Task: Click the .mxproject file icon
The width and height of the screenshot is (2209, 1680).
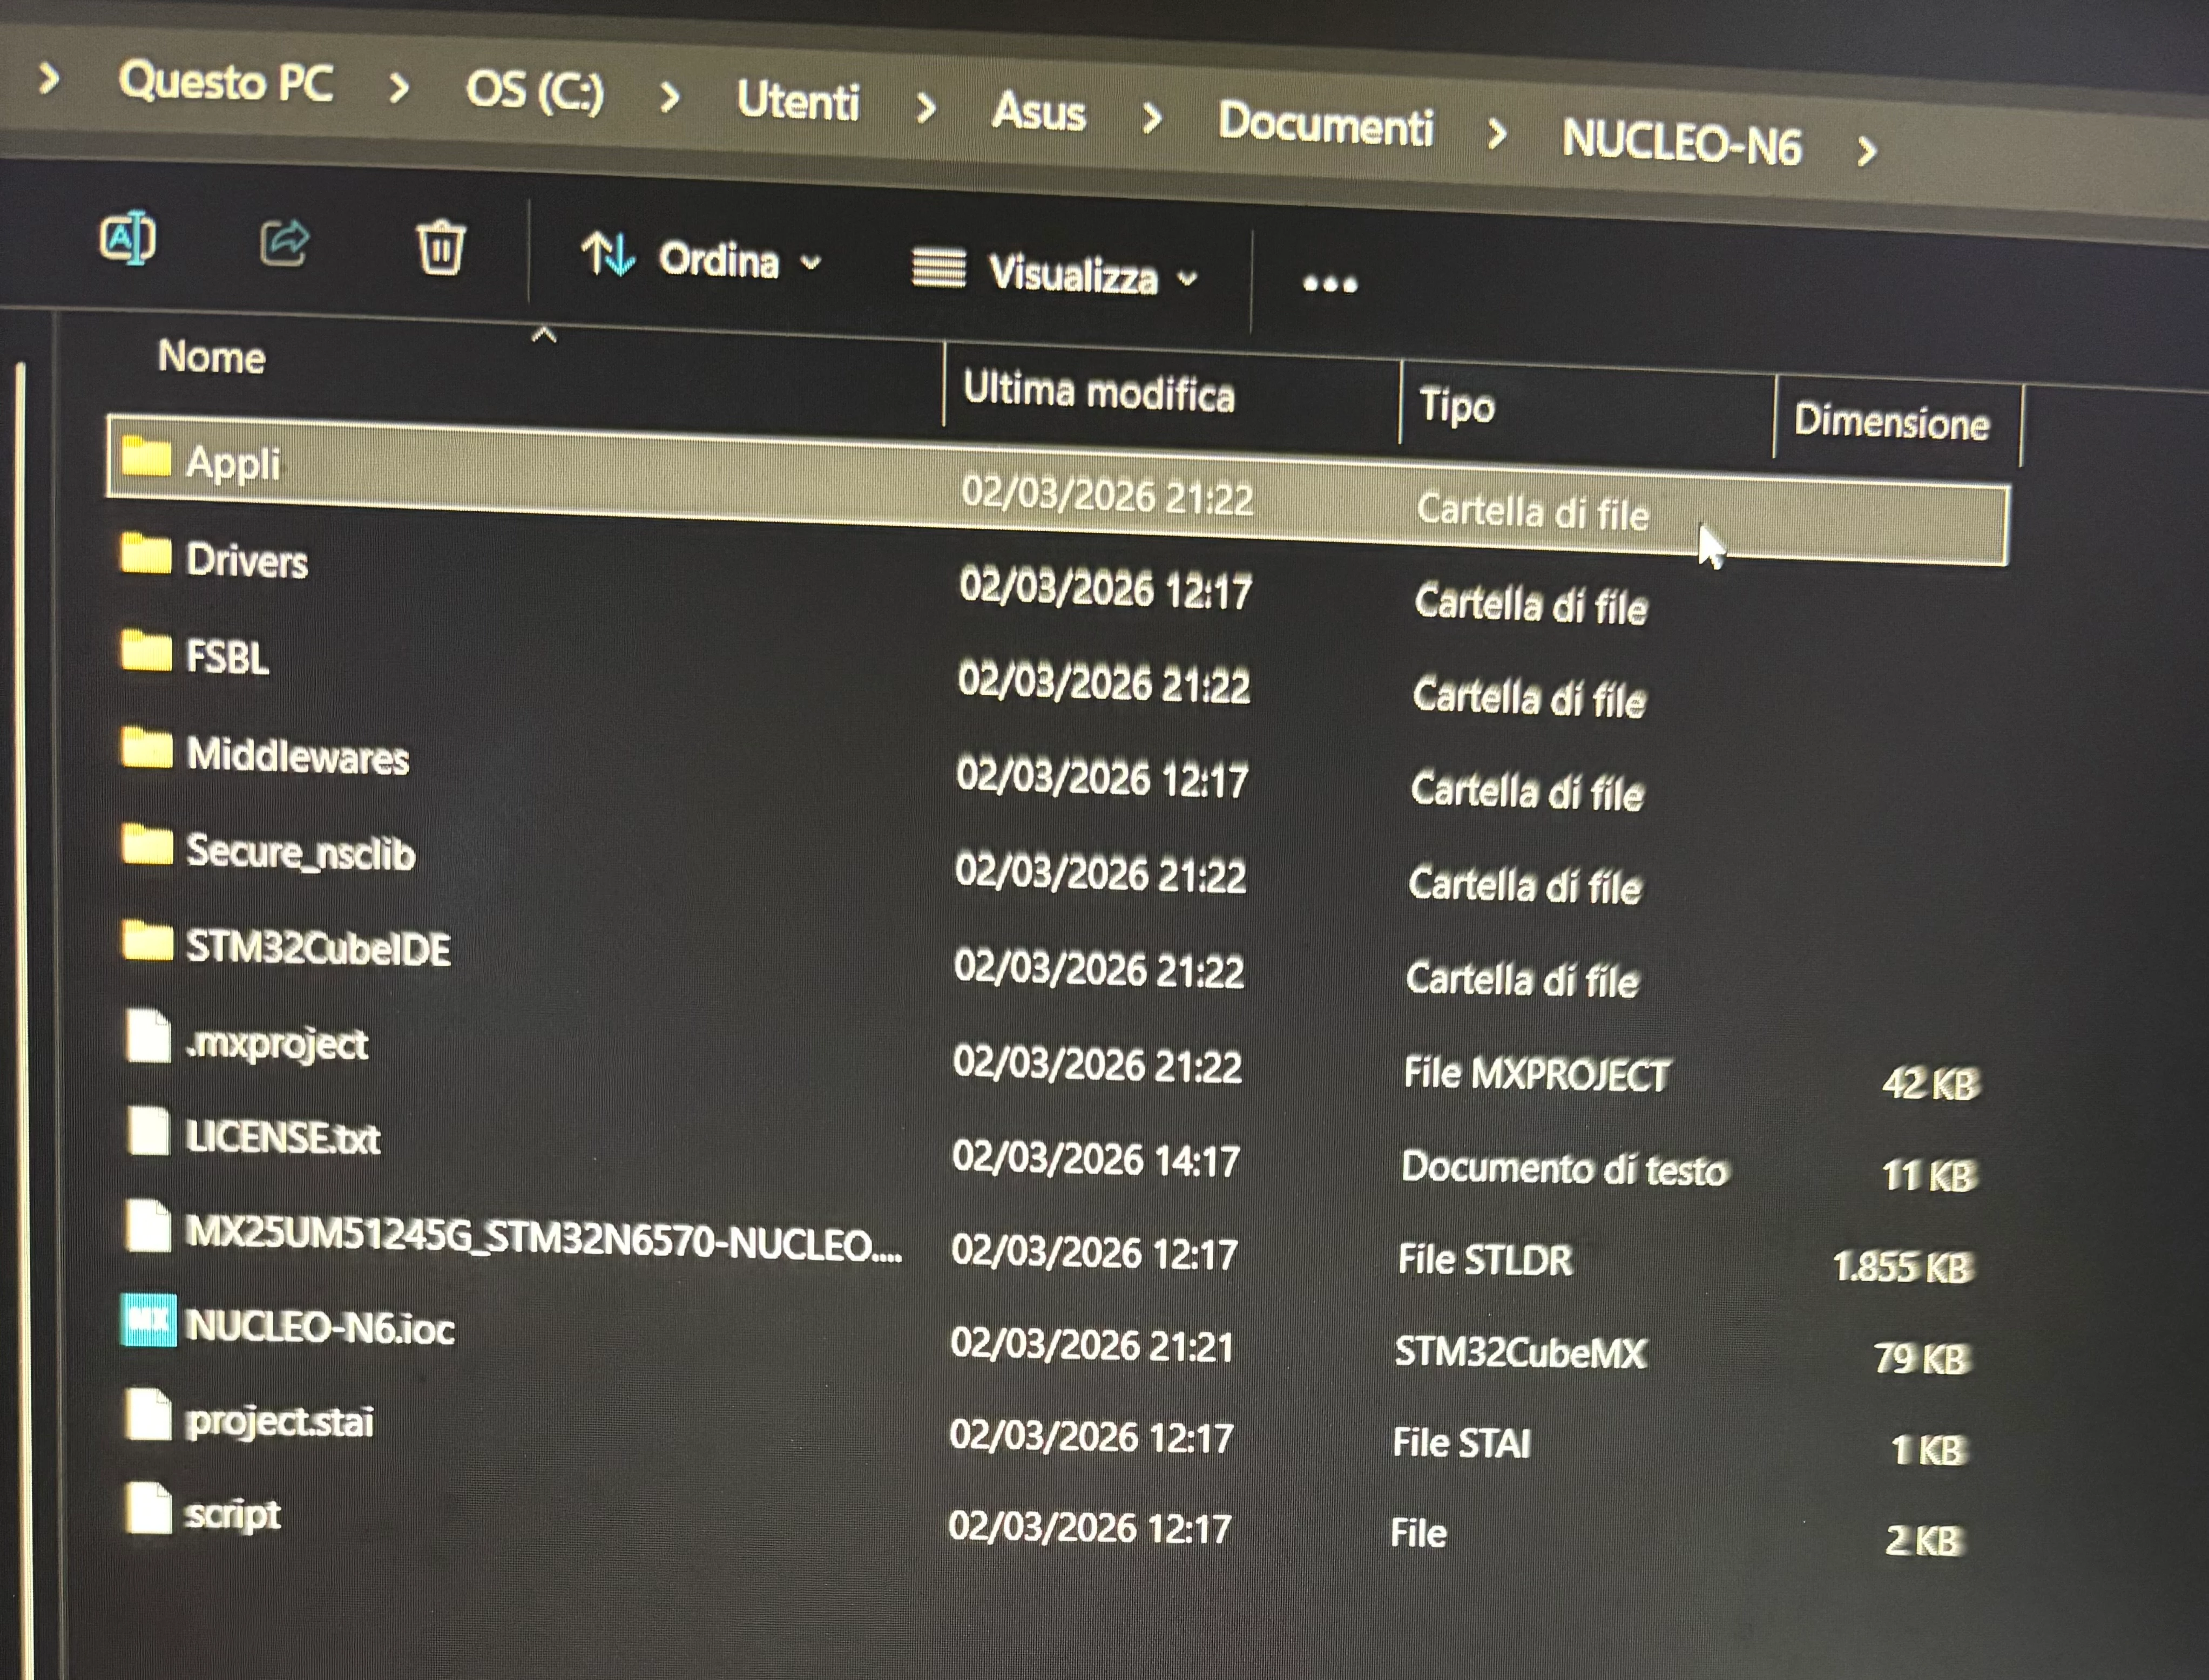Action: pos(148,1036)
